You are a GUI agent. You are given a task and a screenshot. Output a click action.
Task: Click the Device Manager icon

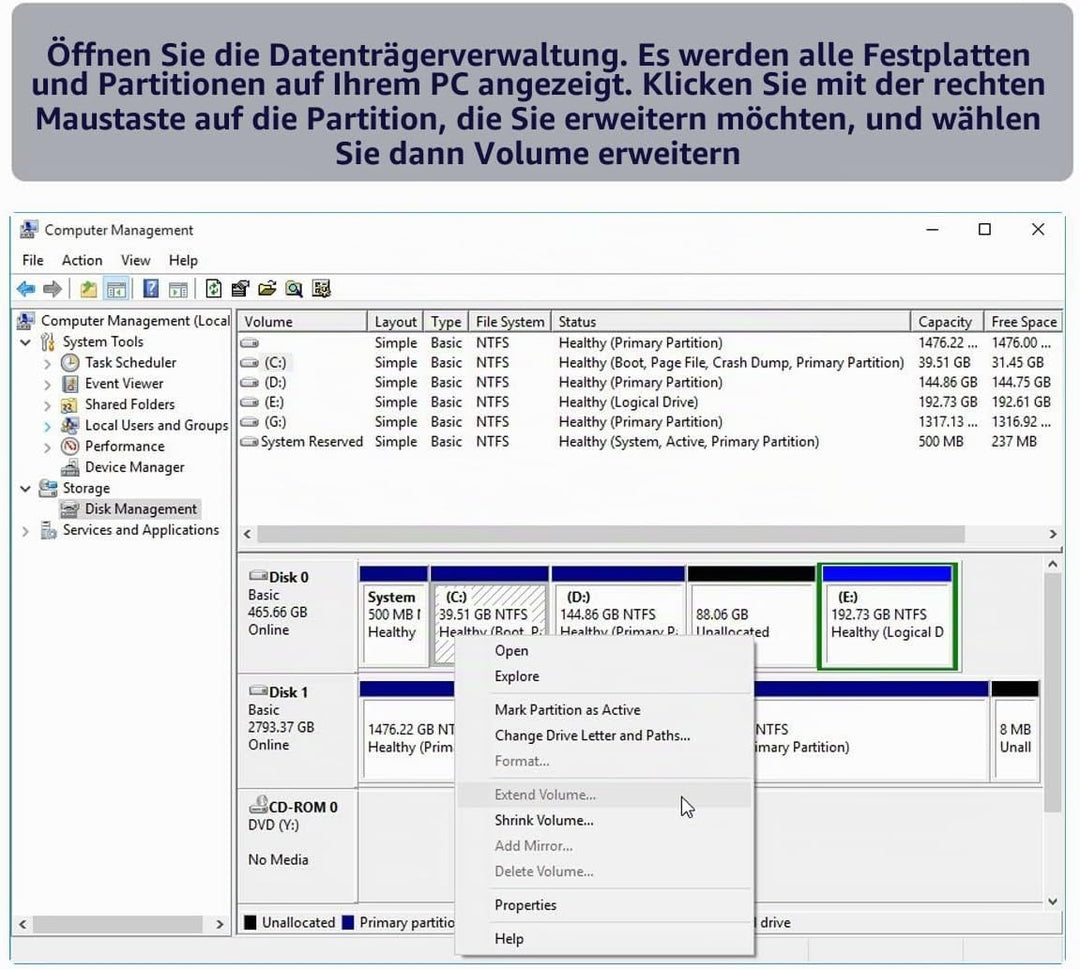point(70,467)
